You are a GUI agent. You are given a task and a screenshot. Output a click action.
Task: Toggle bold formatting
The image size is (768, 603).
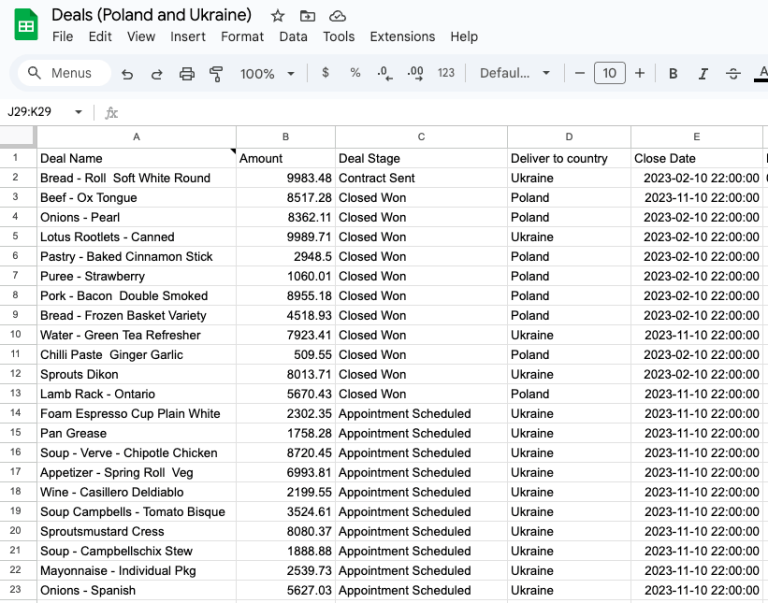[673, 73]
